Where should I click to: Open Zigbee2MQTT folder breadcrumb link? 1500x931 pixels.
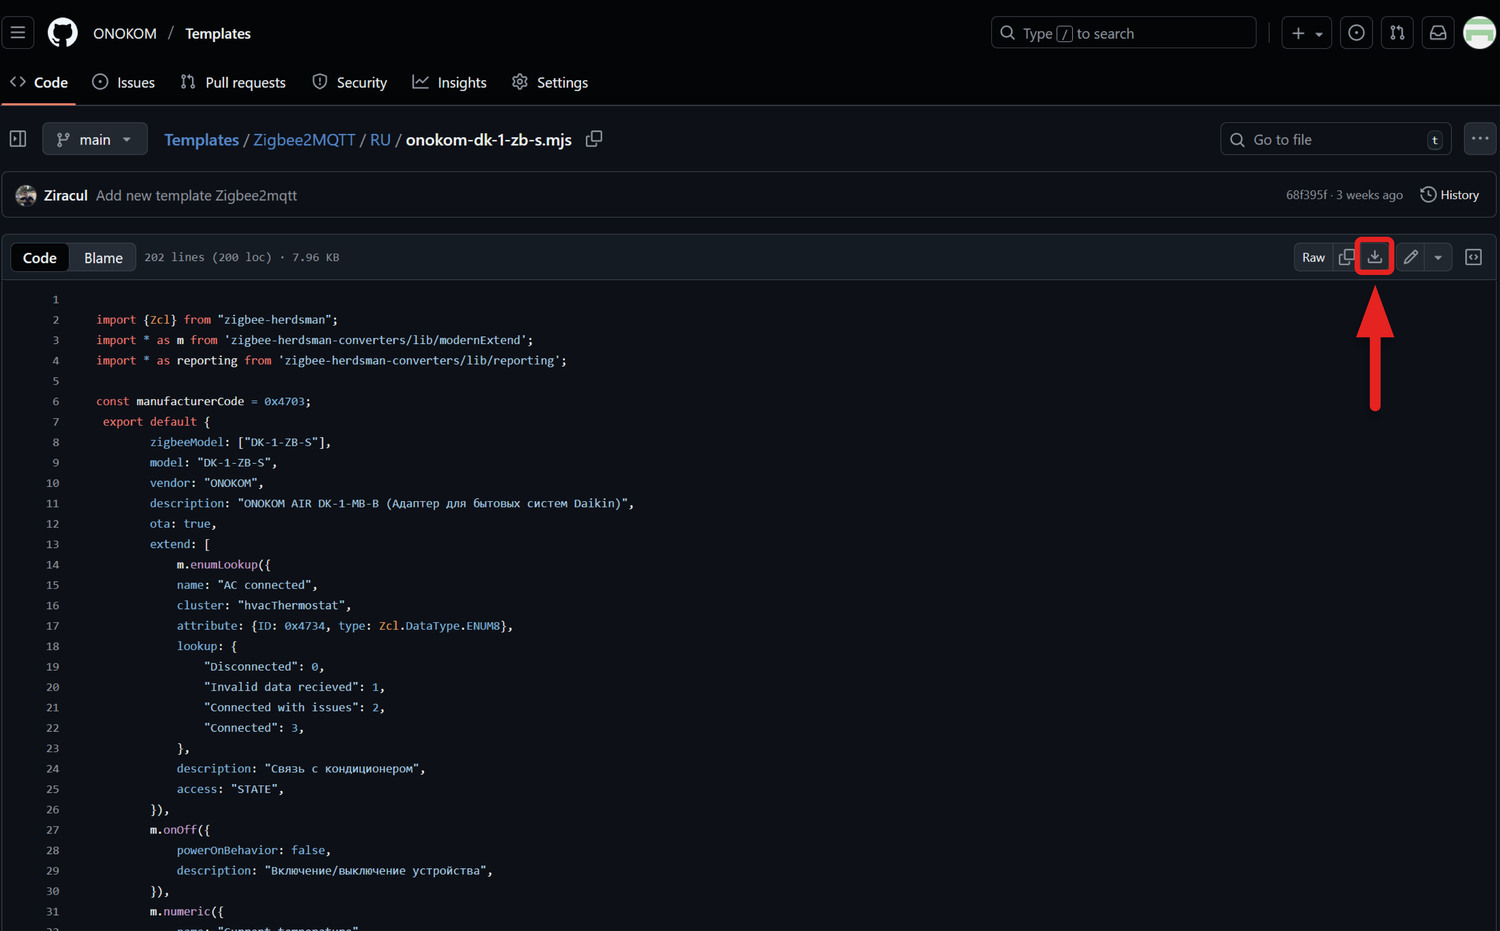(304, 140)
